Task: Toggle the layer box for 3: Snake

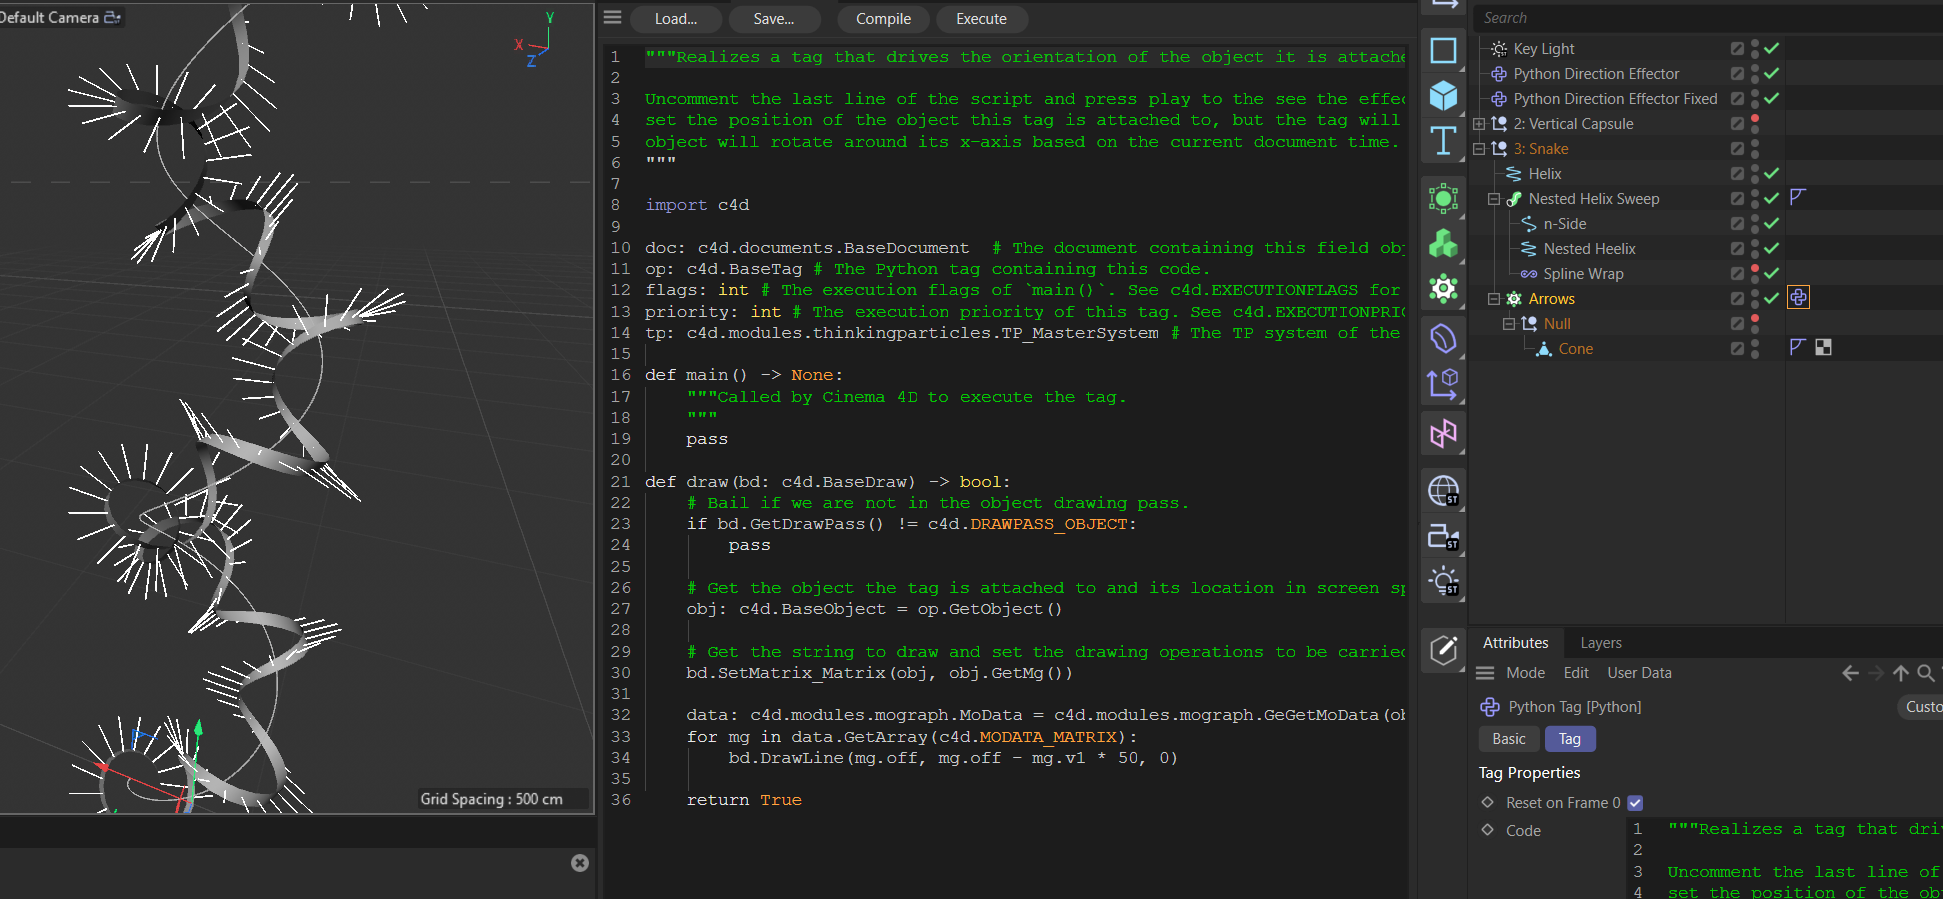Action: [1737, 148]
